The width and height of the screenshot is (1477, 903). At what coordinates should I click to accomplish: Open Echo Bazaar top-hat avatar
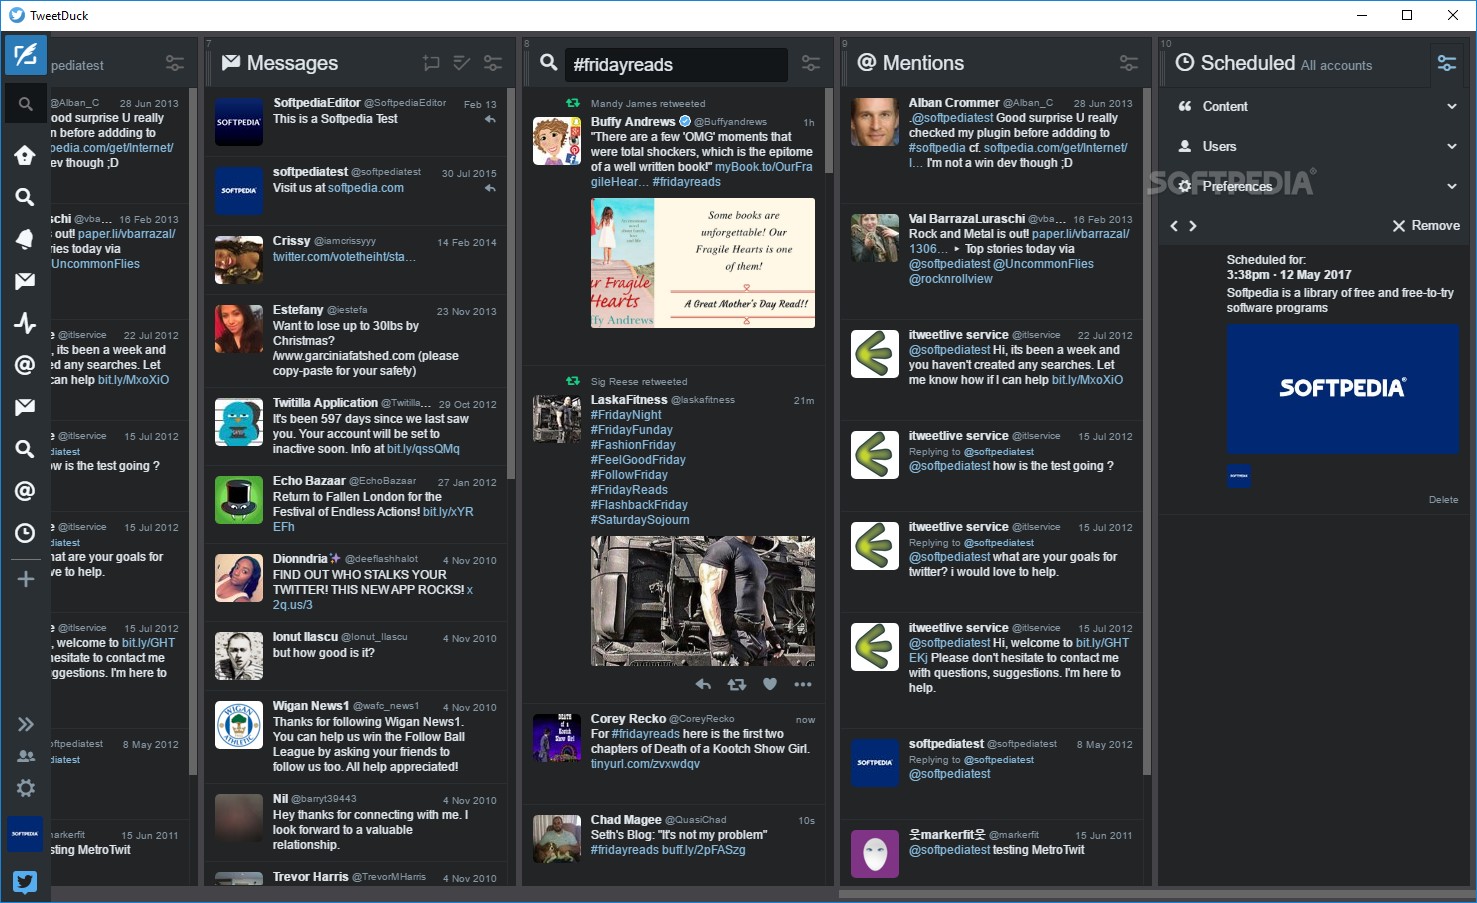pyautogui.click(x=239, y=500)
